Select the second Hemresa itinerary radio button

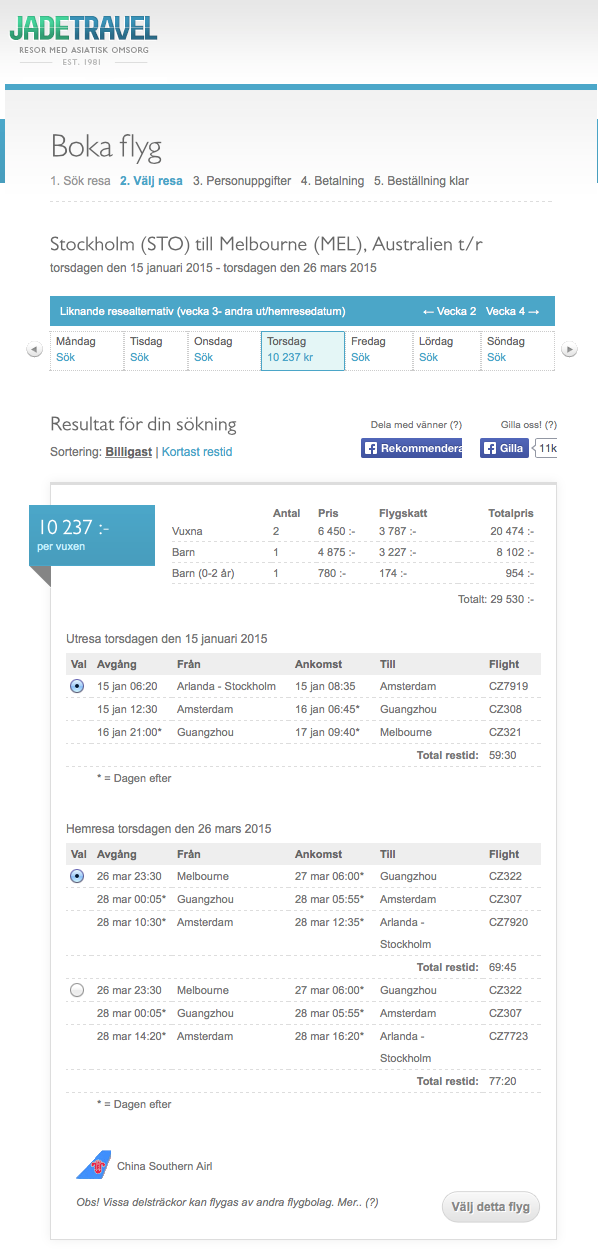click(x=77, y=989)
